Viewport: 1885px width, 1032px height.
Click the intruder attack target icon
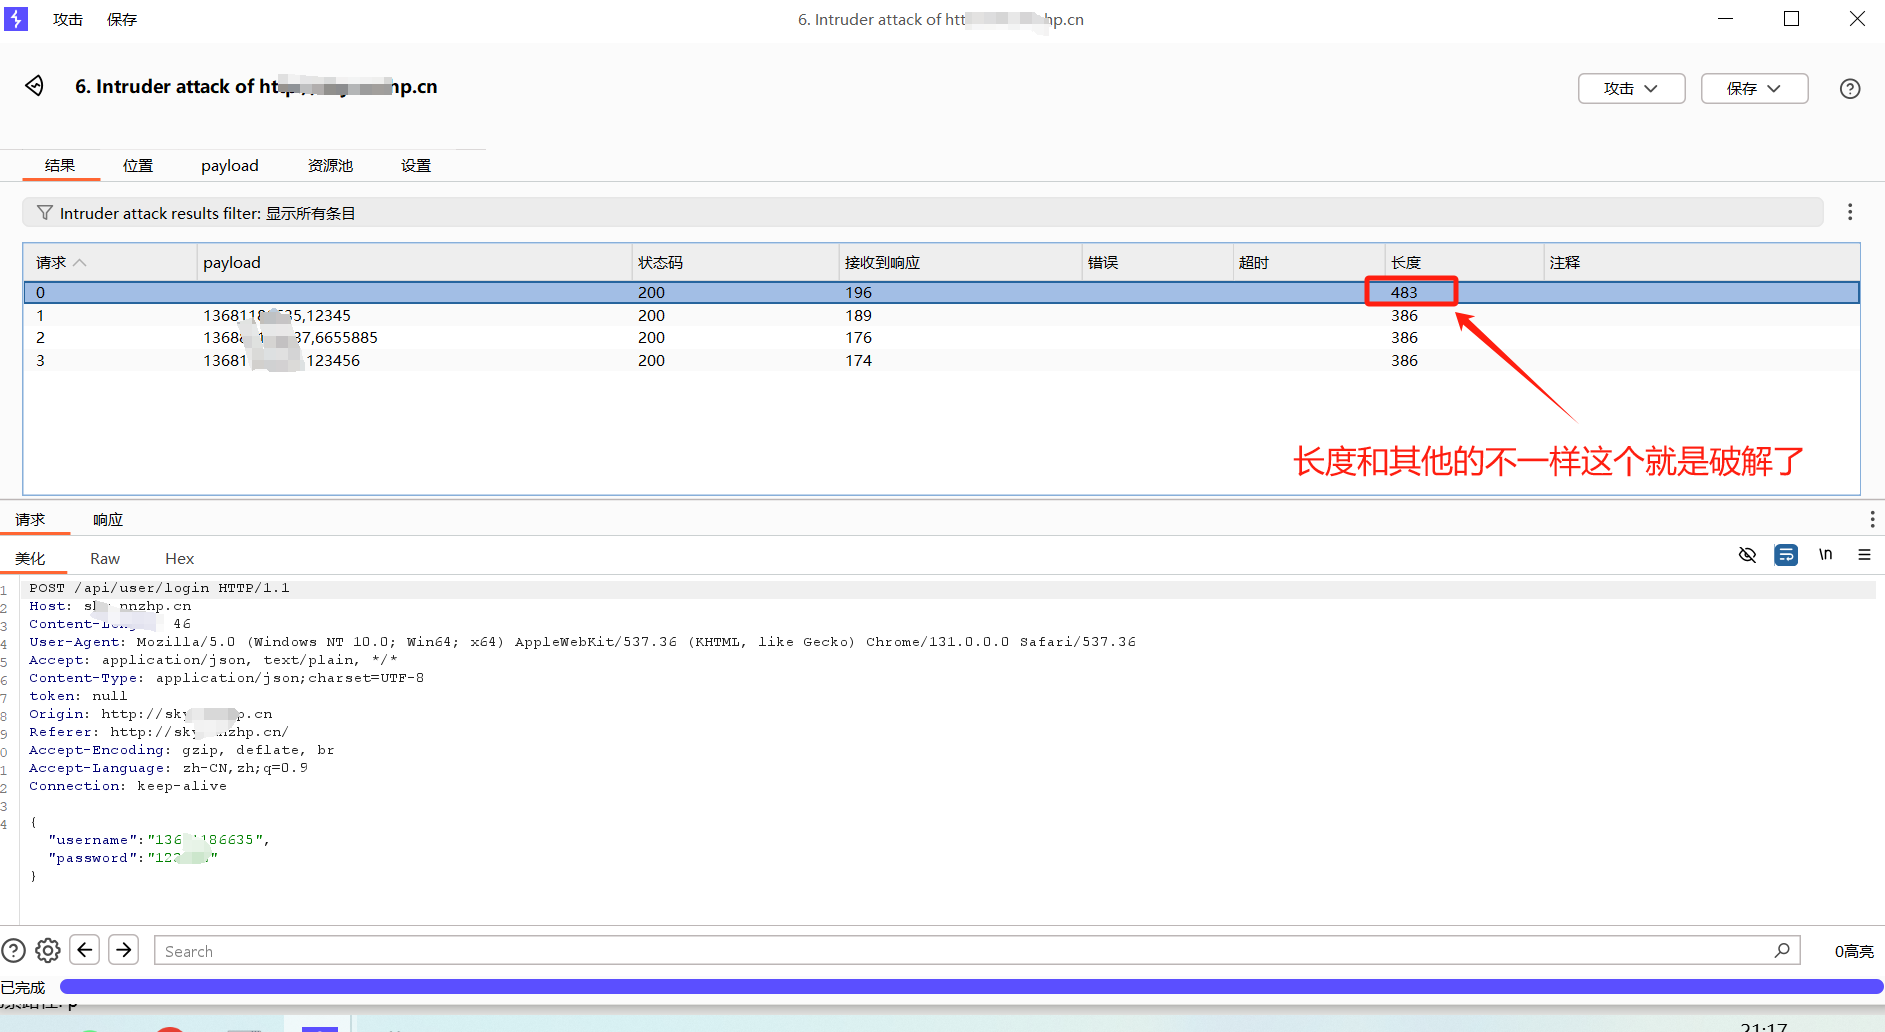pyautogui.click(x=35, y=86)
